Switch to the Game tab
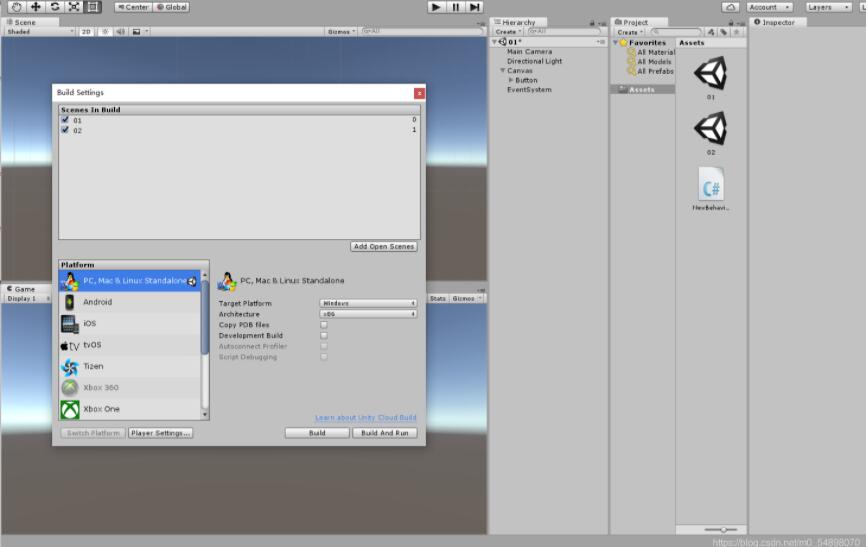This screenshot has width=868, height=547. click(x=24, y=289)
